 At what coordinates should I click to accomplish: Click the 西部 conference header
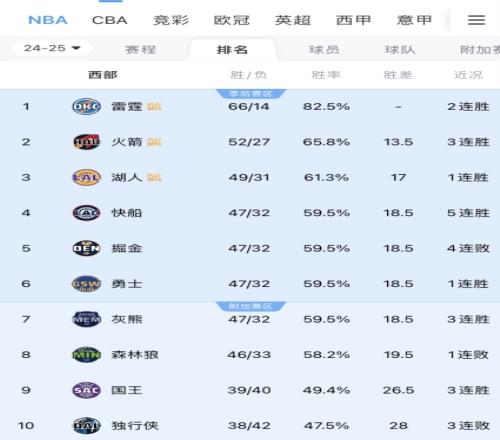(x=103, y=75)
